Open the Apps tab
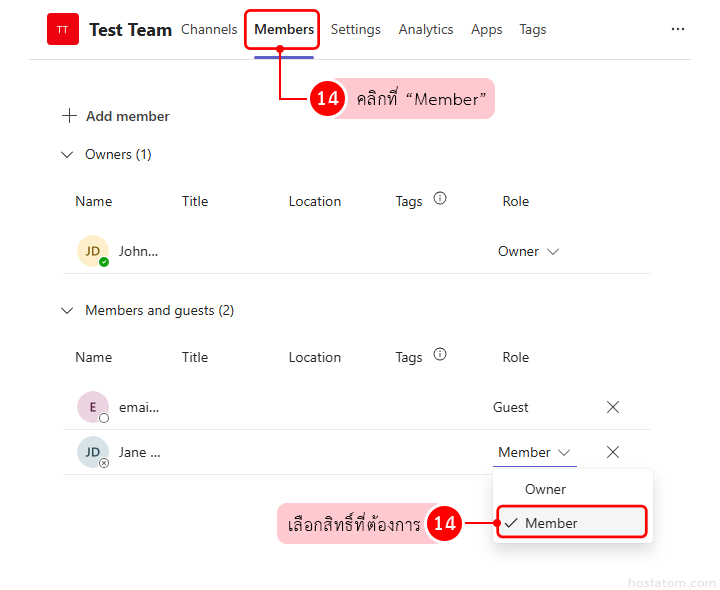The image size is (720, 590). pos(486,30)
